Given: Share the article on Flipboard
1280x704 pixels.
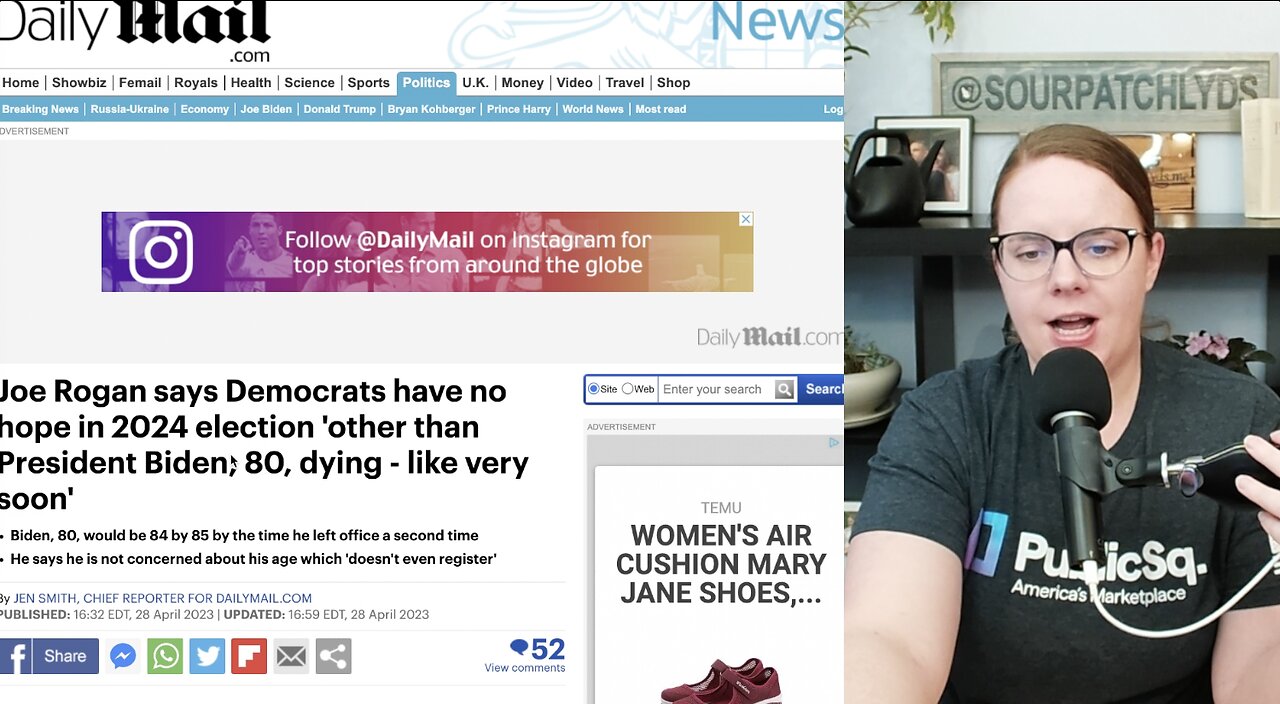Looking at the screenshot, I should [x=249, y=656].
